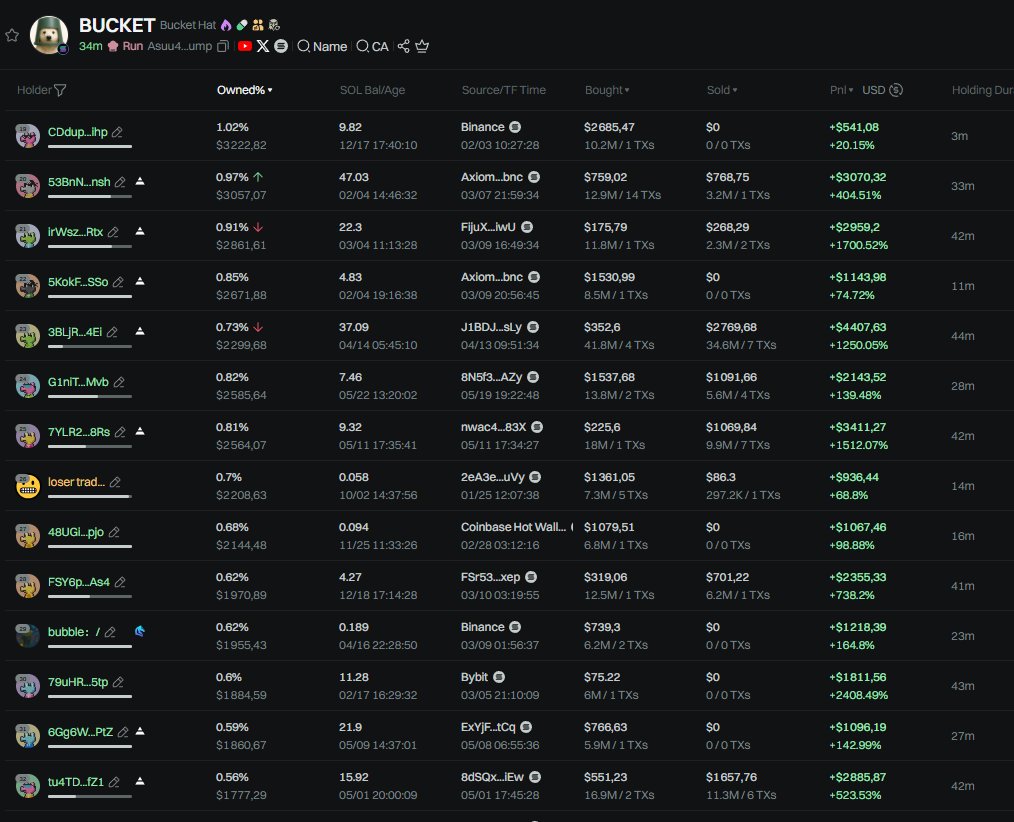Open holder G1niT...Mvb wallet
The height and width of the screenshot is (822, 1014).
tap(78, 382)
